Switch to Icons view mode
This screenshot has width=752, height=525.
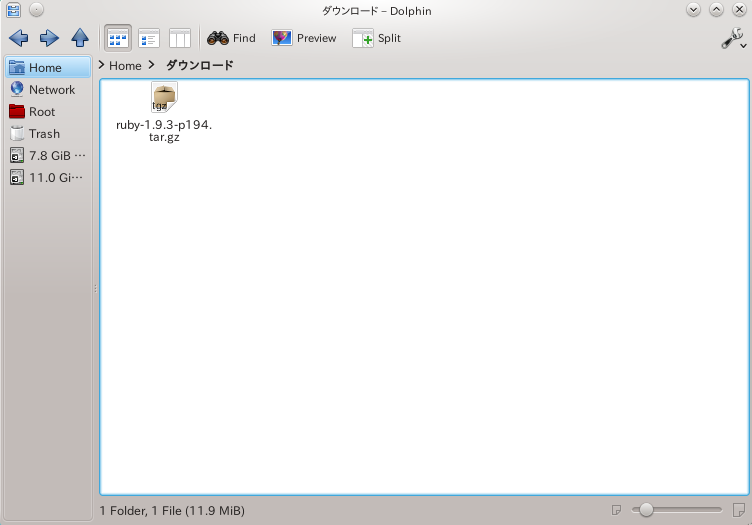point(118,38)
